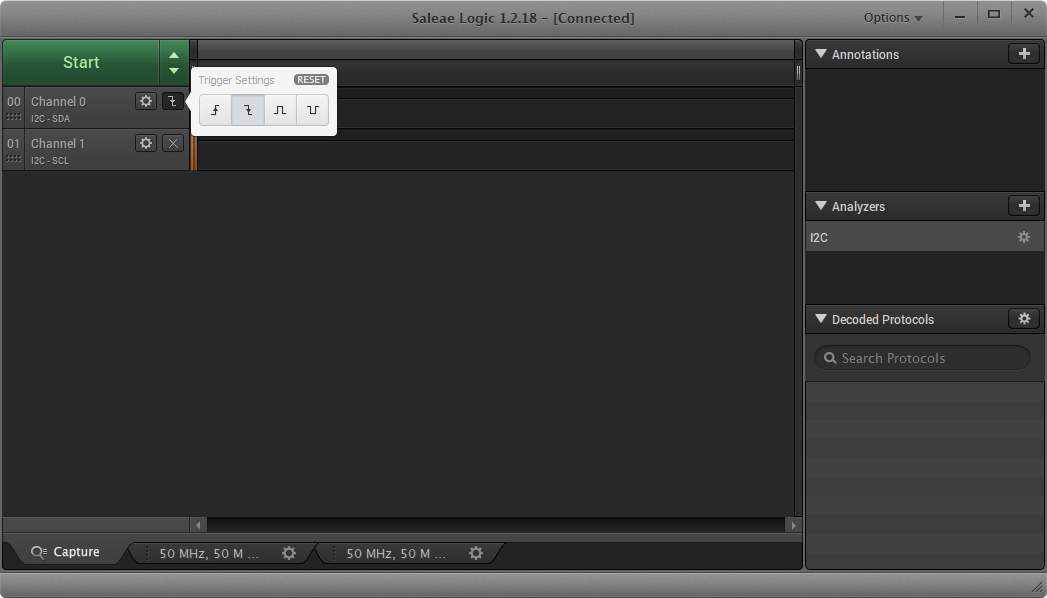Collapse the Annotations panel
This screenshot has height=598, width=1047.
coord(821,54)
